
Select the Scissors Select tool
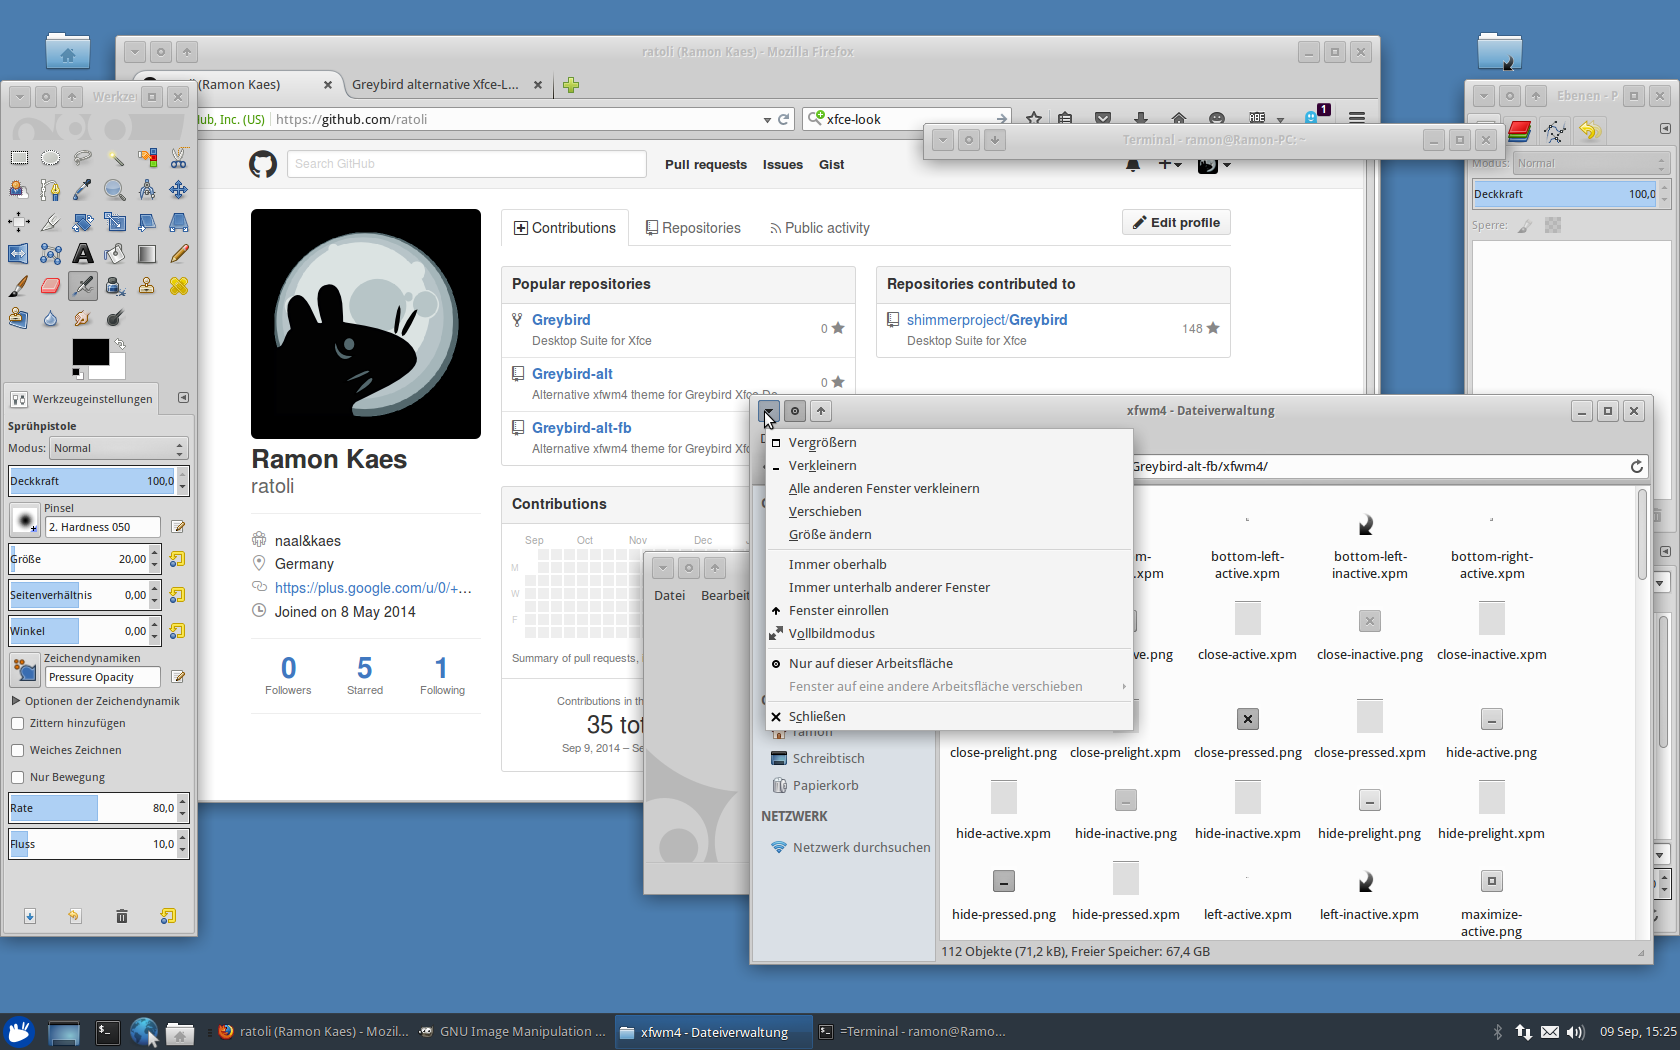pos(179,158)
